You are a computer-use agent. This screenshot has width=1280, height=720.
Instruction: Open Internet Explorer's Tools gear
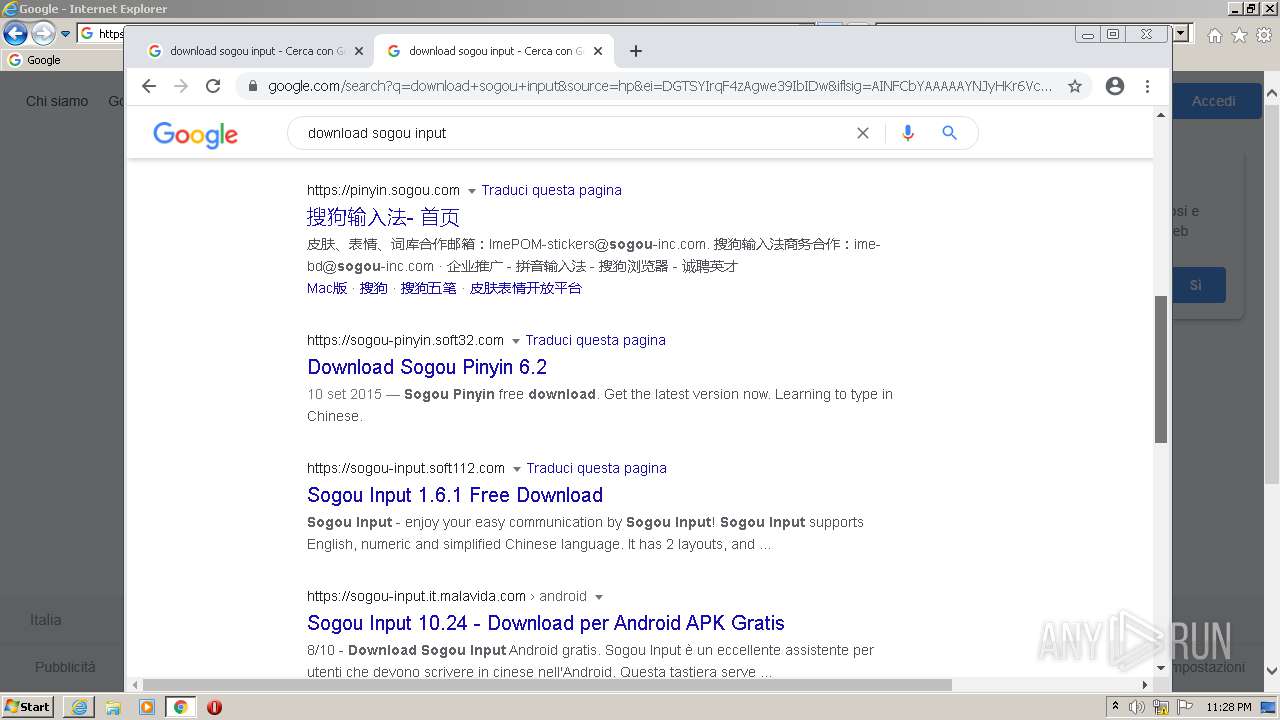tap(1264, 35)
